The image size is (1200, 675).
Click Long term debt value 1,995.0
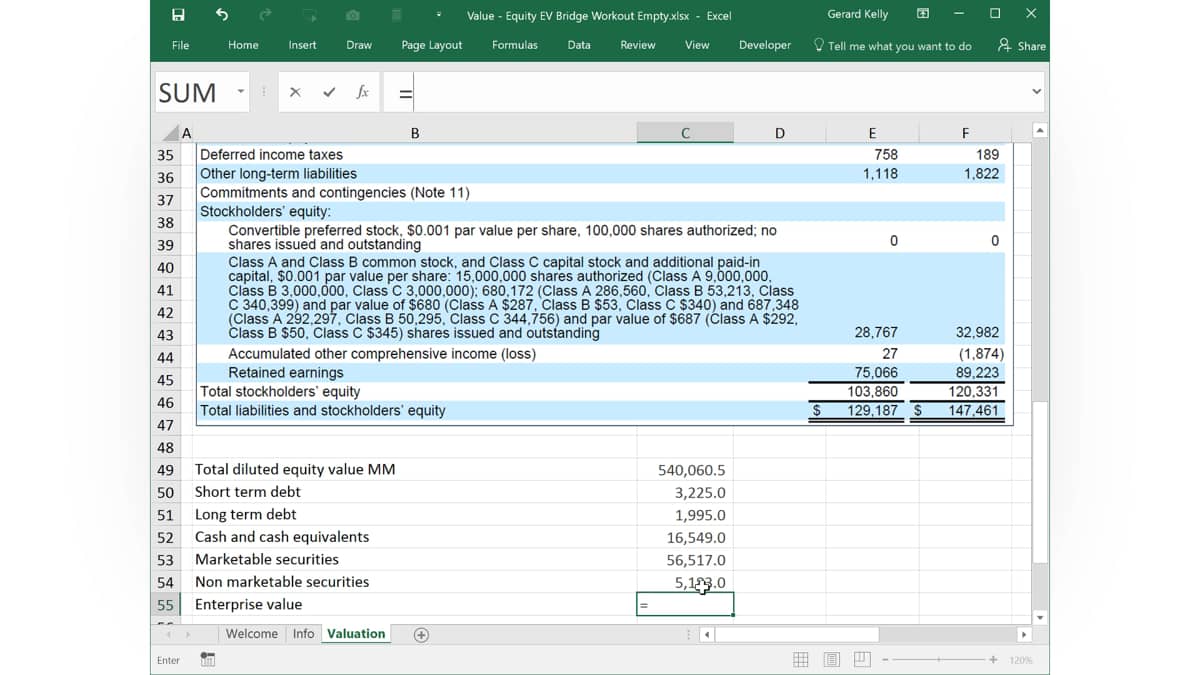[x=685, y=515]
